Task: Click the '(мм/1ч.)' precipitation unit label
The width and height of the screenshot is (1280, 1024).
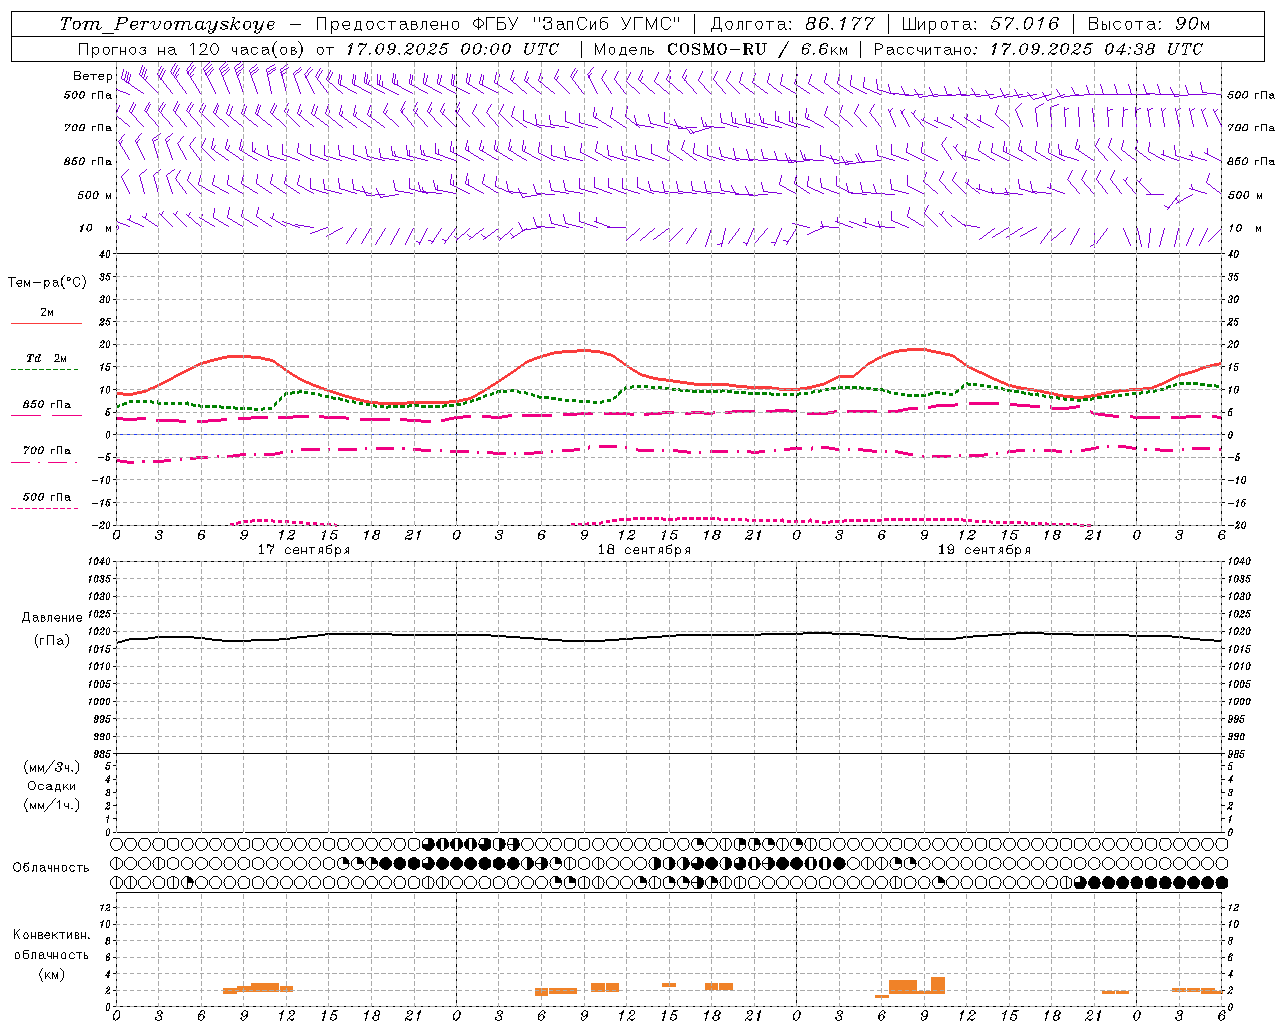Action: point(51,805)
